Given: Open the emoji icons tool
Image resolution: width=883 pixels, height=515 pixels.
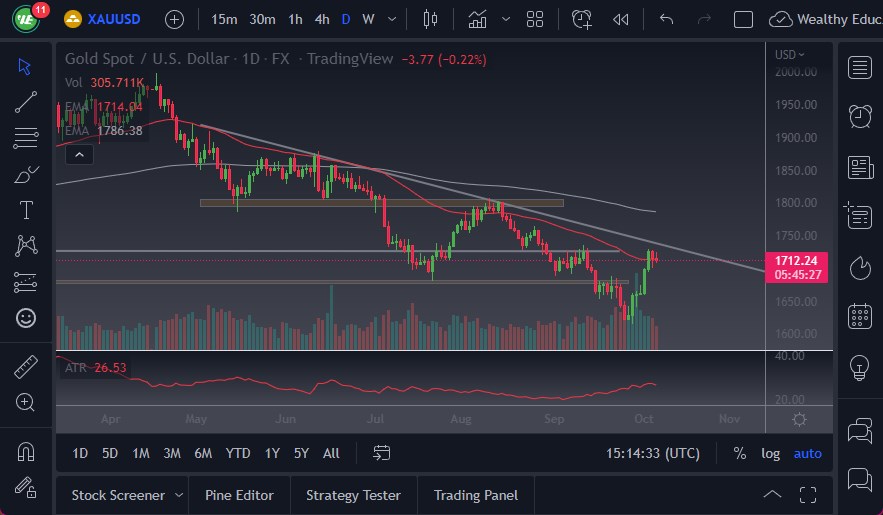Looking at the screenshot, I should coord(26,318).
